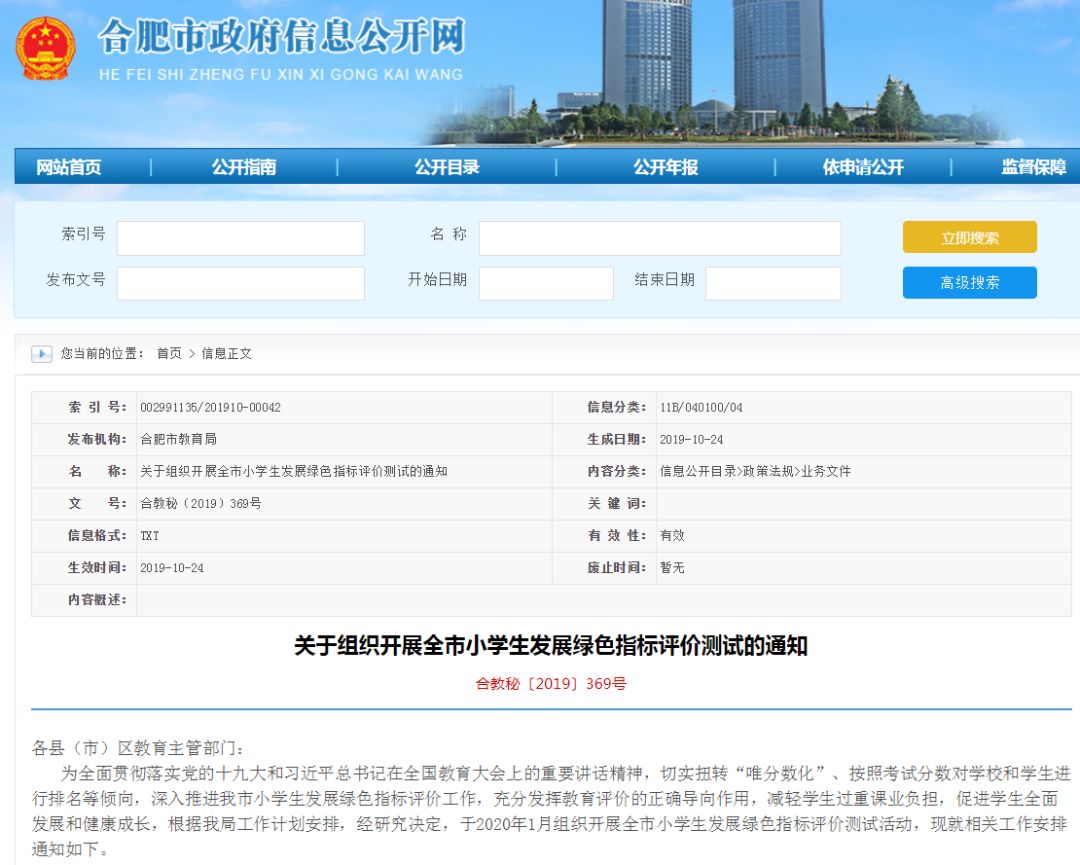The width and height of the screenshot is (1080, 865).
Task: Open 网站首页 navigation item
Action: pos(69,167)
